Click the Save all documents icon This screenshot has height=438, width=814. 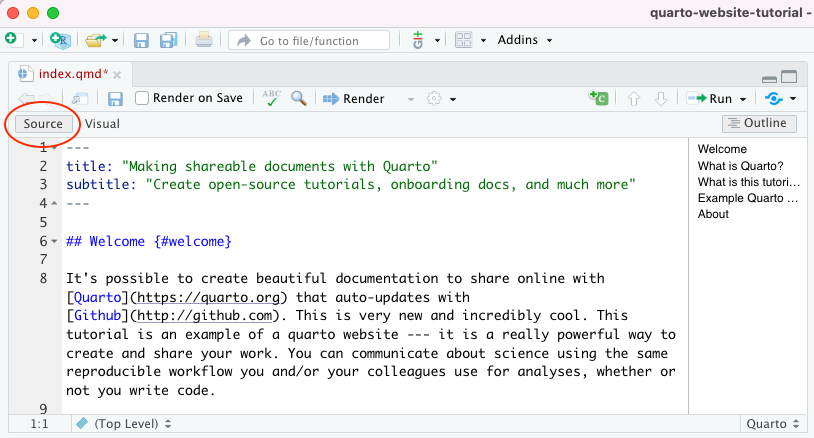click(x=168, y=40)
